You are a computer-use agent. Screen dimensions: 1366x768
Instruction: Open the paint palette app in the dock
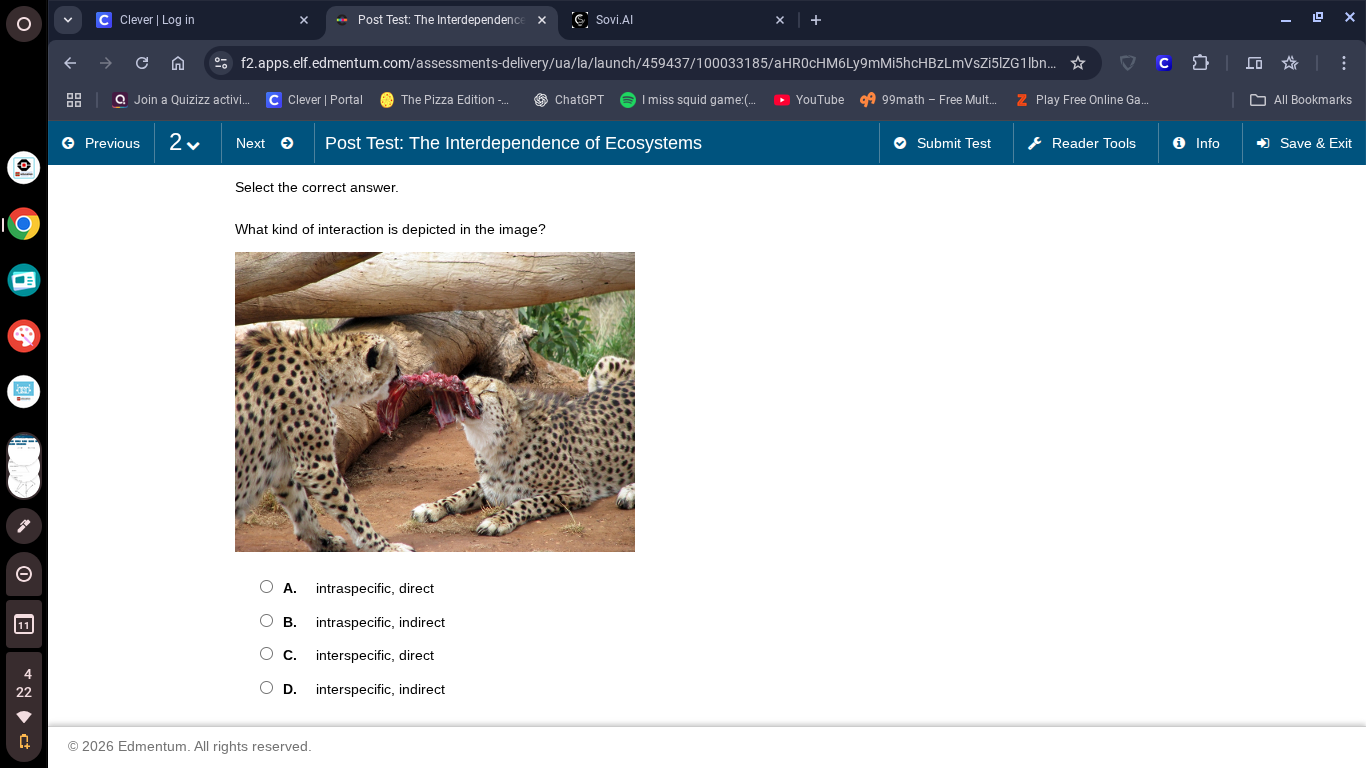[24, 336]
